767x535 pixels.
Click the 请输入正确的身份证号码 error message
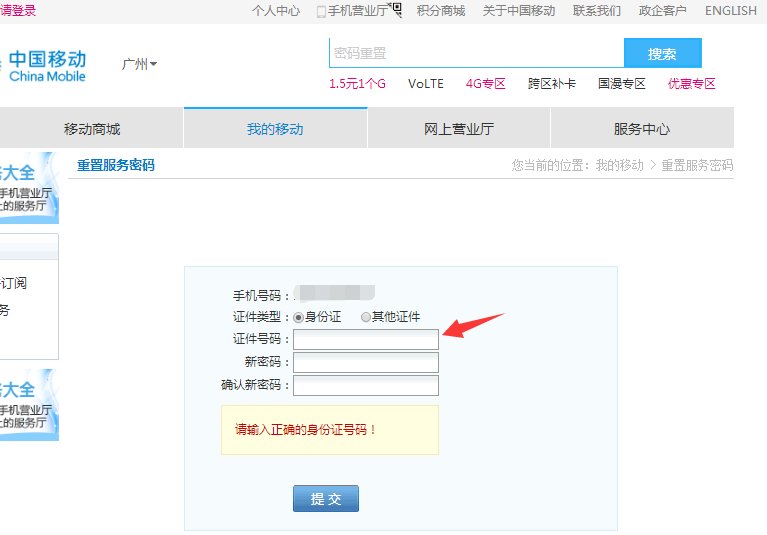pyautogui.click(x=306, y=430)
